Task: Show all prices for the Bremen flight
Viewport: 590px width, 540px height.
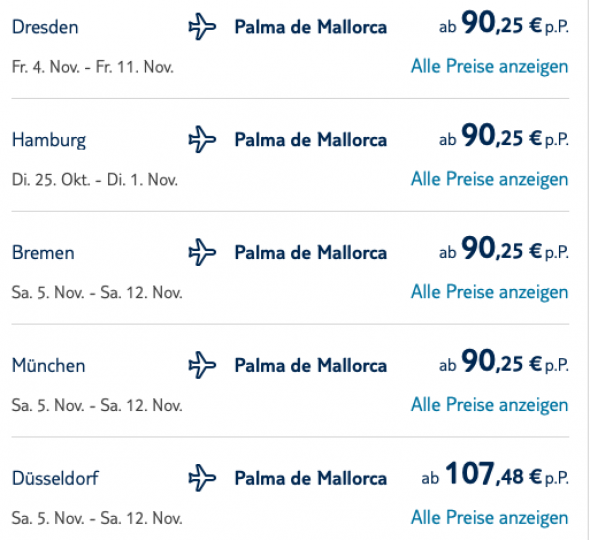Action: 490,292
